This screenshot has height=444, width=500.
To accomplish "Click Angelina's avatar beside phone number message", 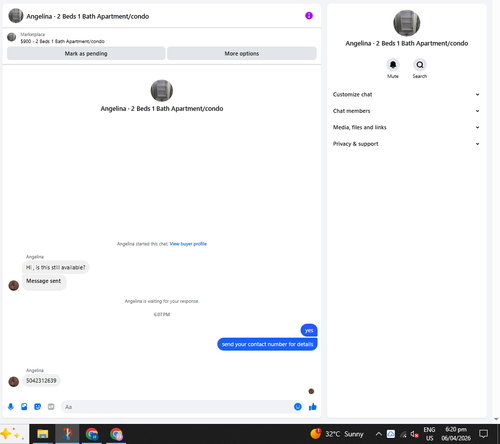I will pos(14,382).
